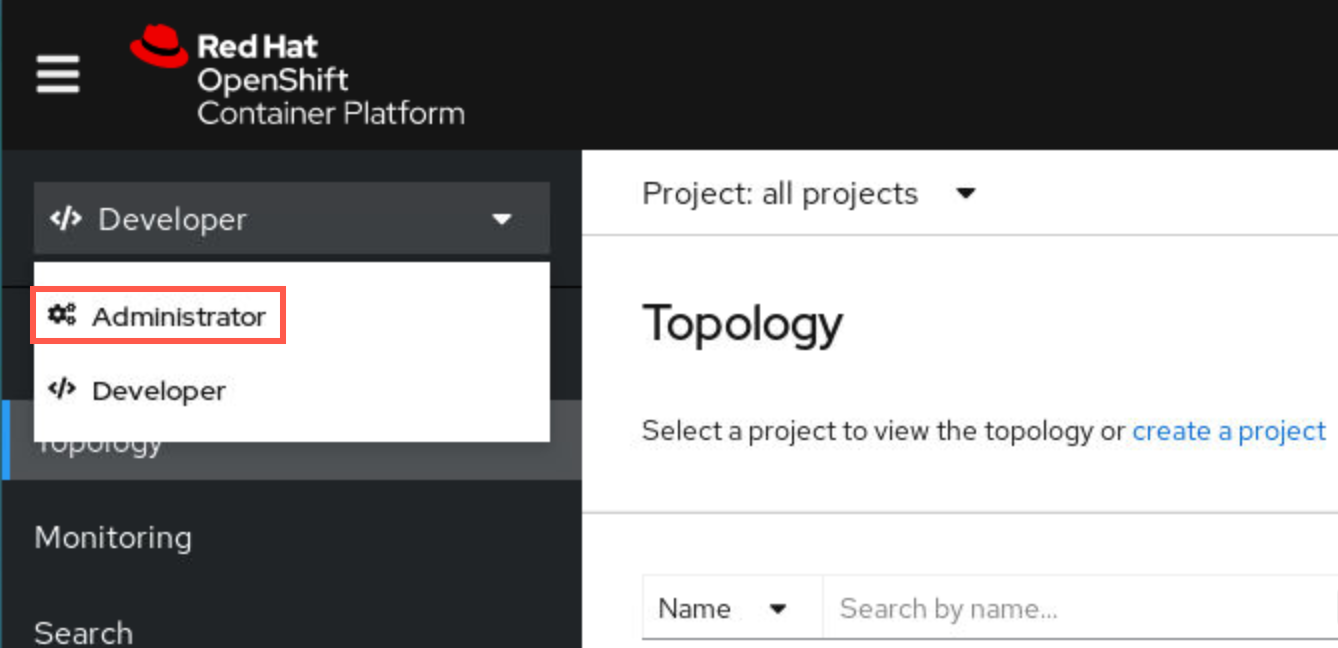This screenshot has height=648, width=1338.
Task: Click the Administrator gears icon
Action: pyautogui.click(x=62, y=315)
